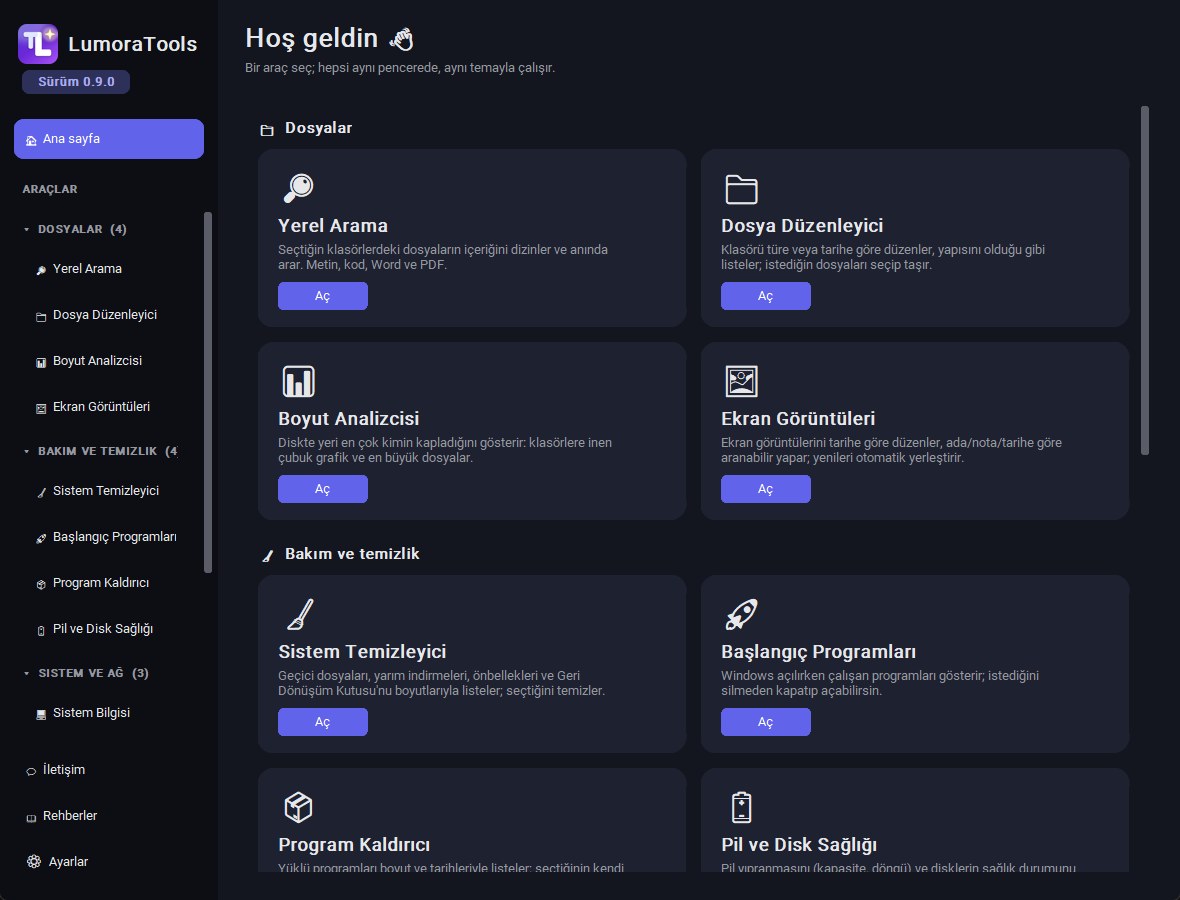Click the box icon on Program Kaldırıcı card
This screenshot has width=1180, height=900.
point(298,807)
